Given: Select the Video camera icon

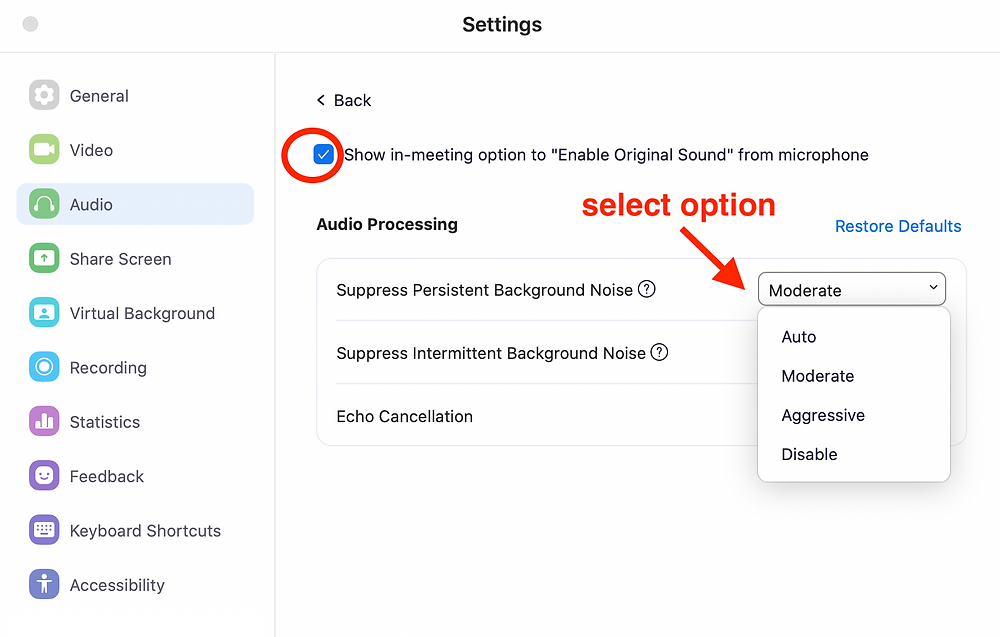Looking at the screenshot, I should (44, 150).
